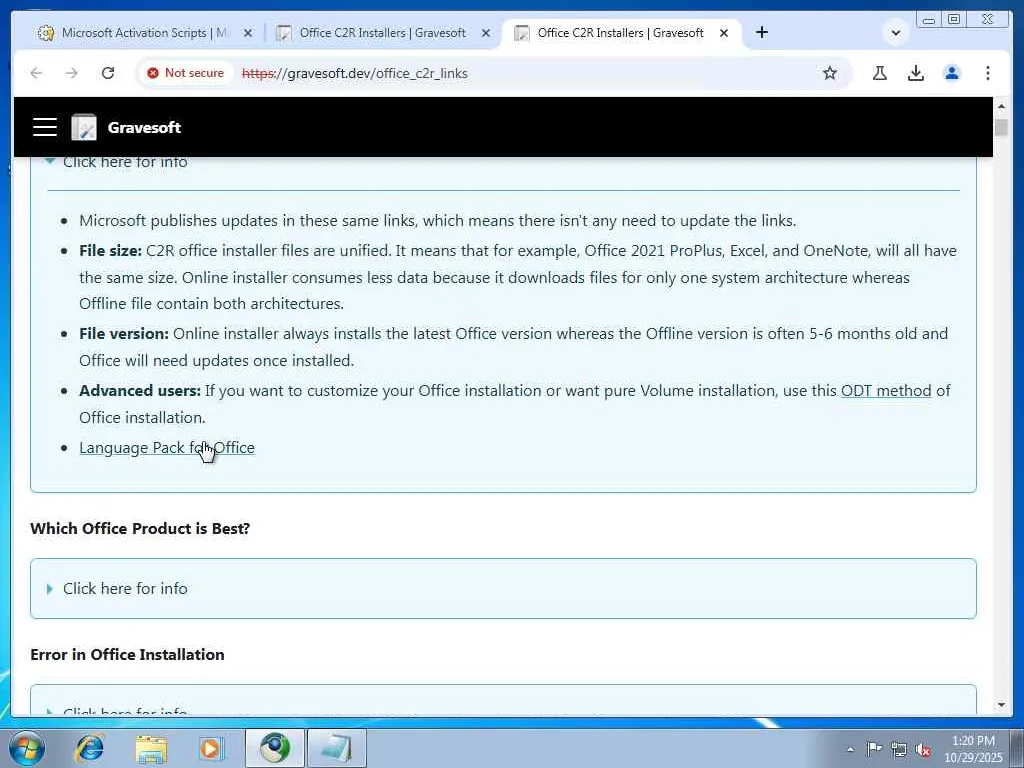1024x768 pixels.
Task: Click the muted volume tray icon
Action: [923, 749]
